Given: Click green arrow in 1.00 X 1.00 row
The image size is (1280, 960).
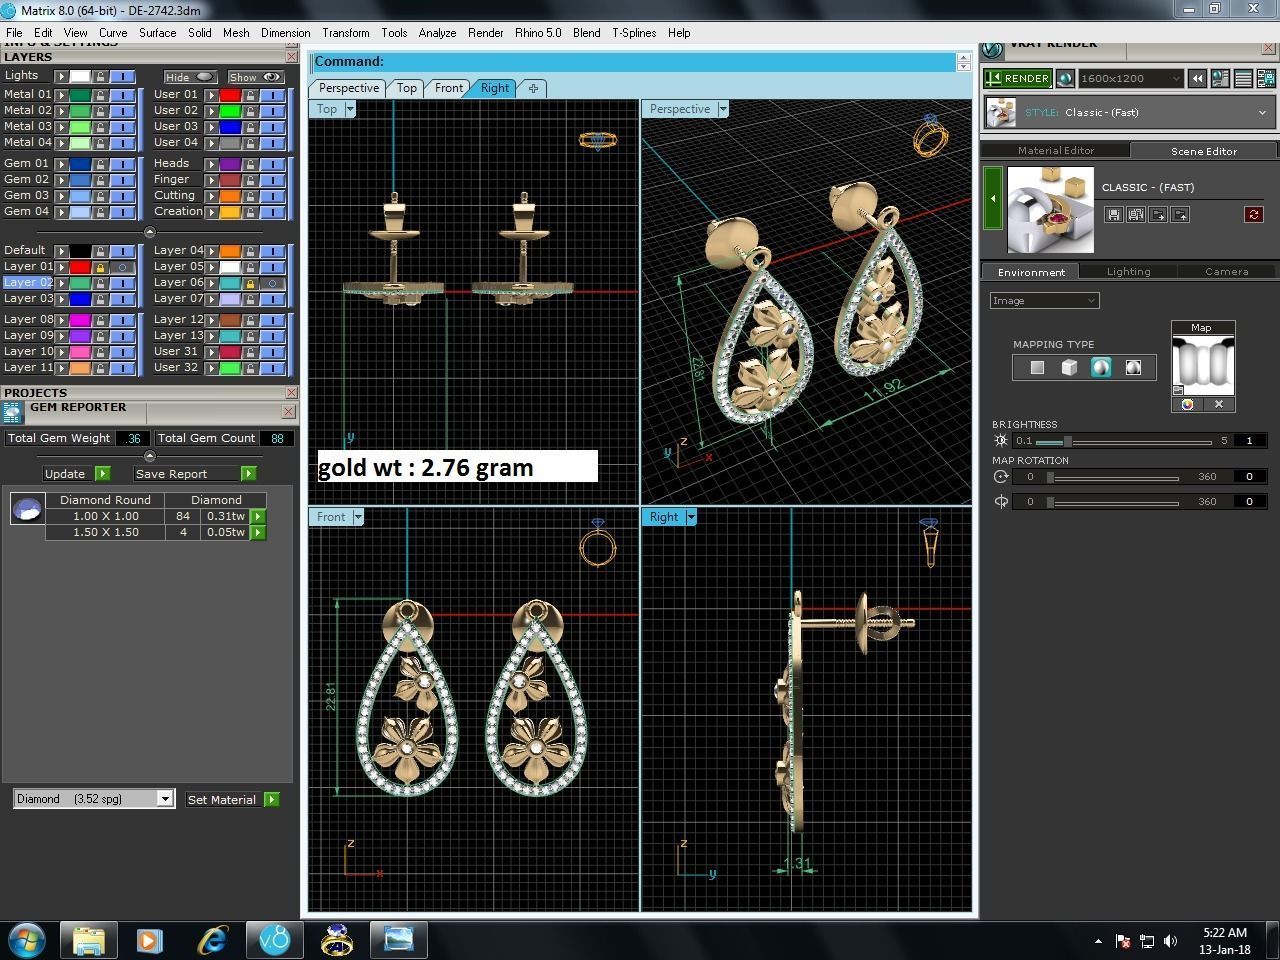Looking at the screenshot, I should click(258, 516).
